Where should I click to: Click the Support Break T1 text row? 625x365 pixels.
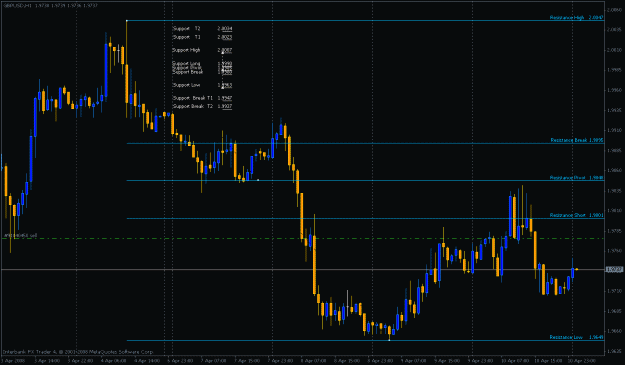click(202, 98)
